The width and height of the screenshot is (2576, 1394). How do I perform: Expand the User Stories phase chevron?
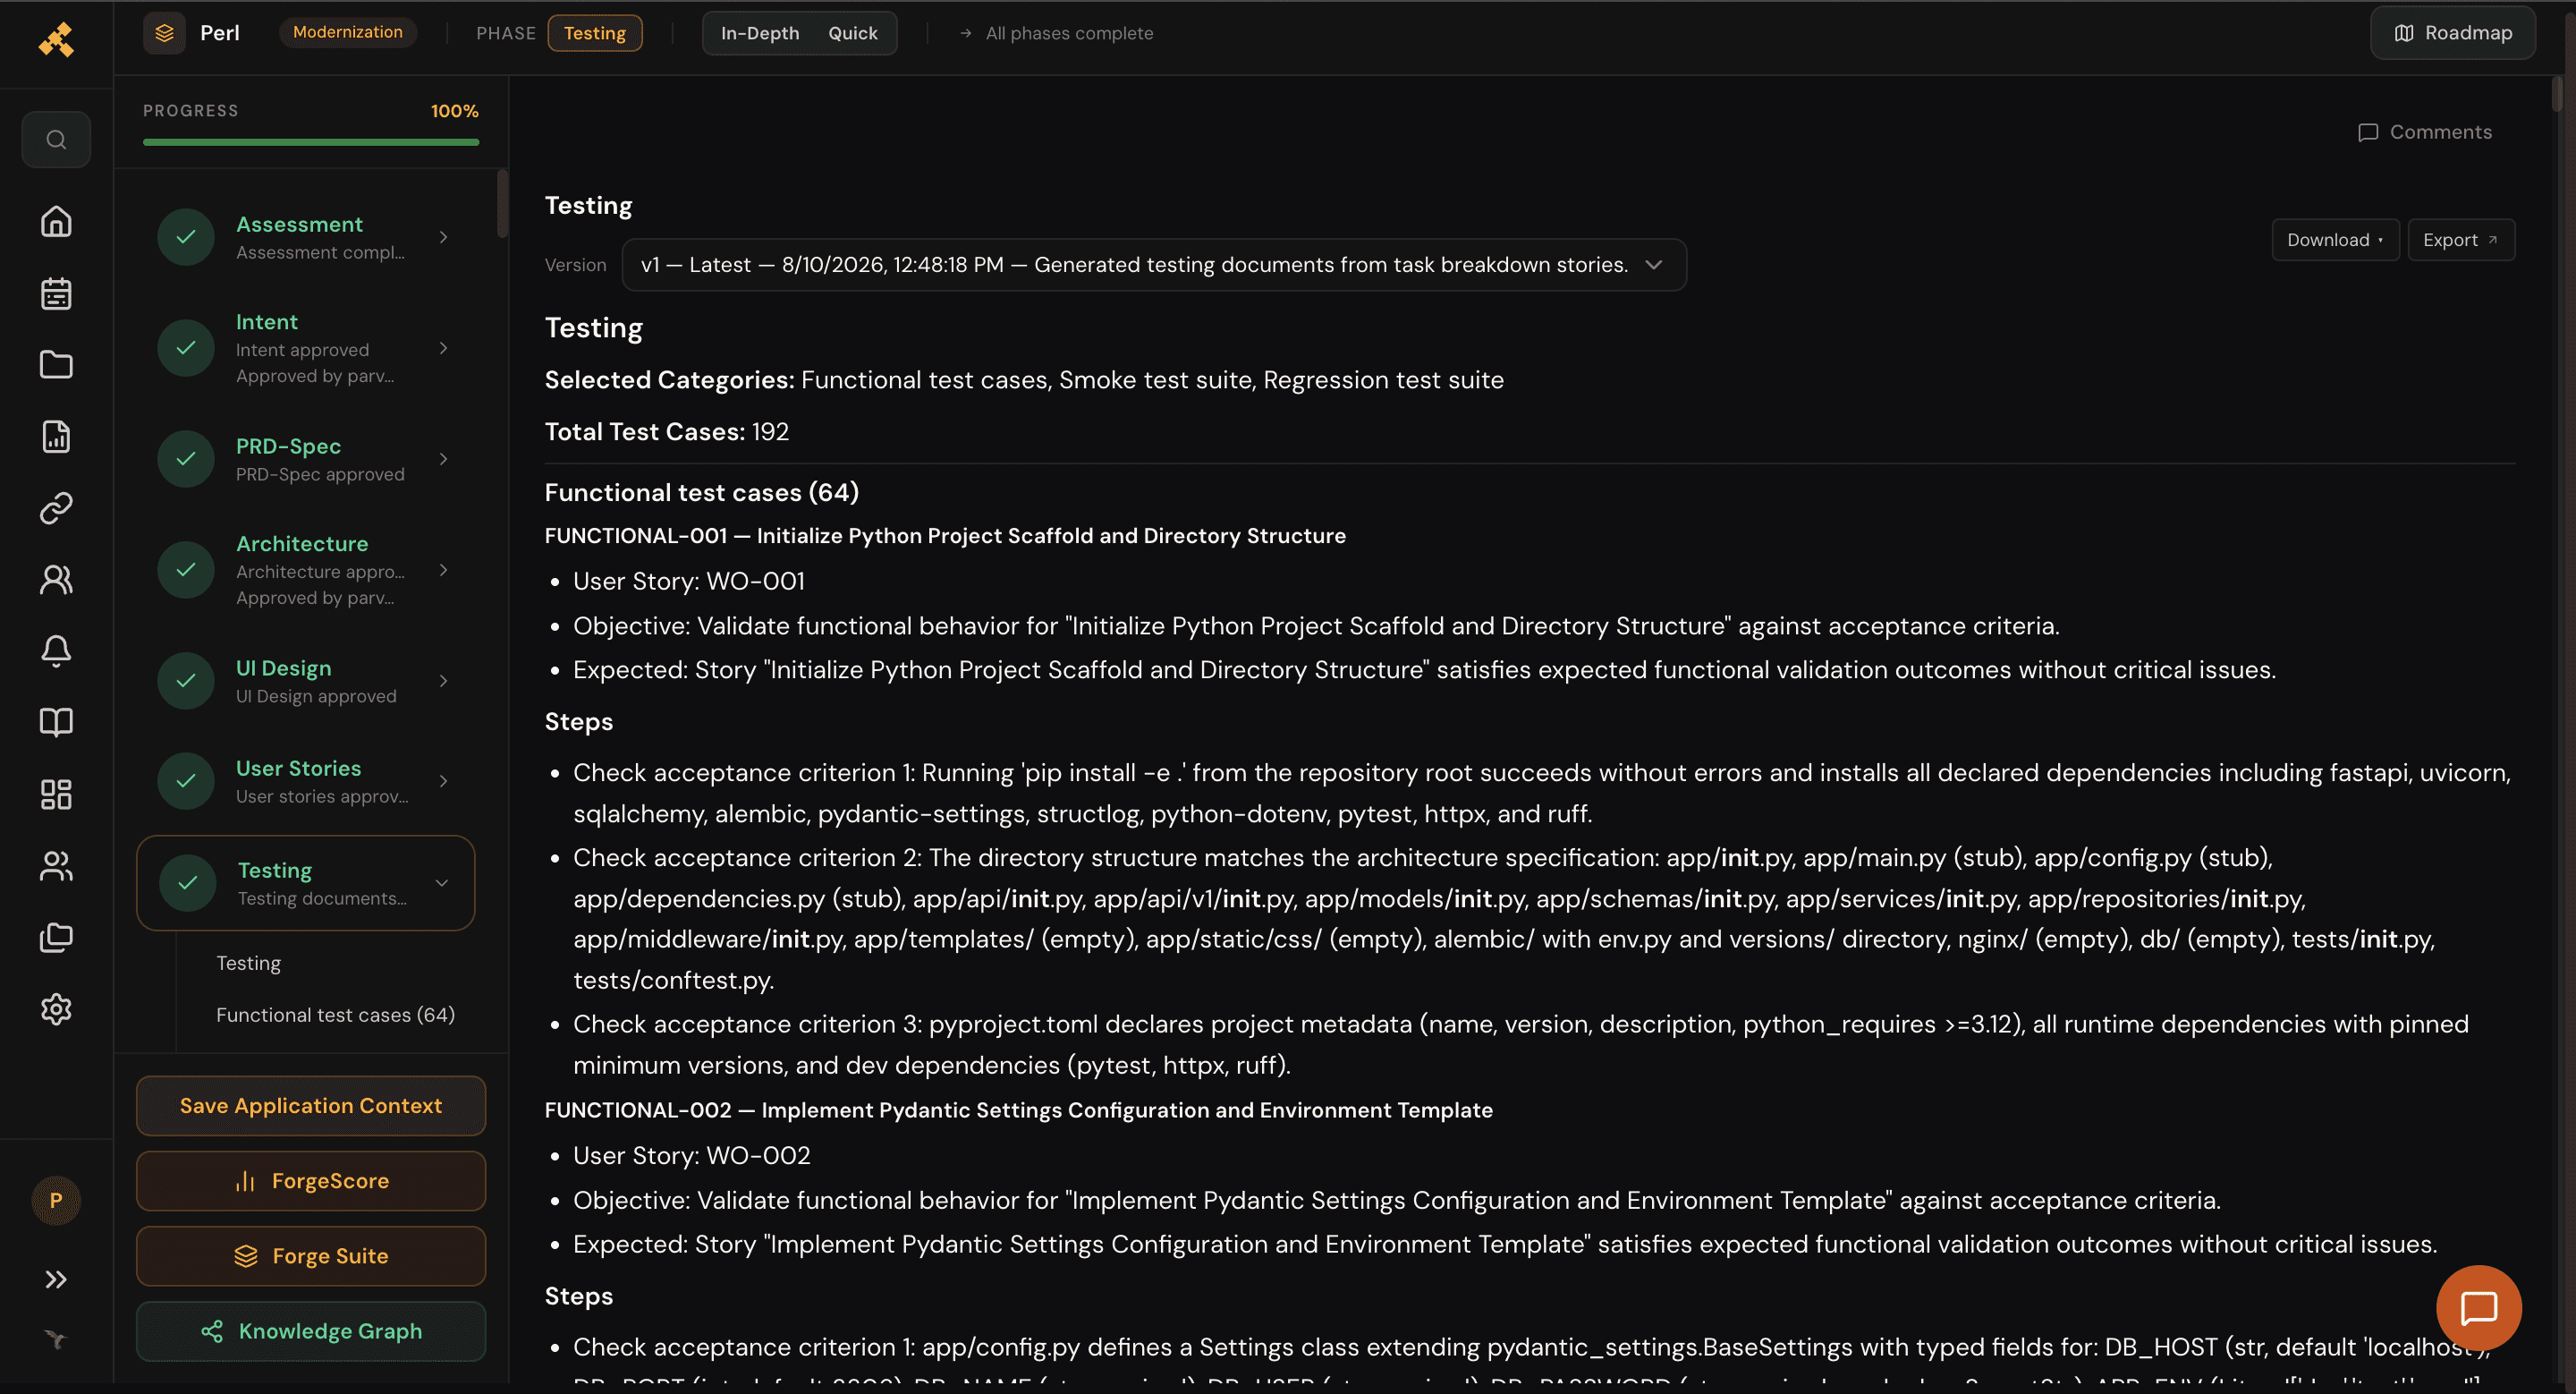[443, 781]
